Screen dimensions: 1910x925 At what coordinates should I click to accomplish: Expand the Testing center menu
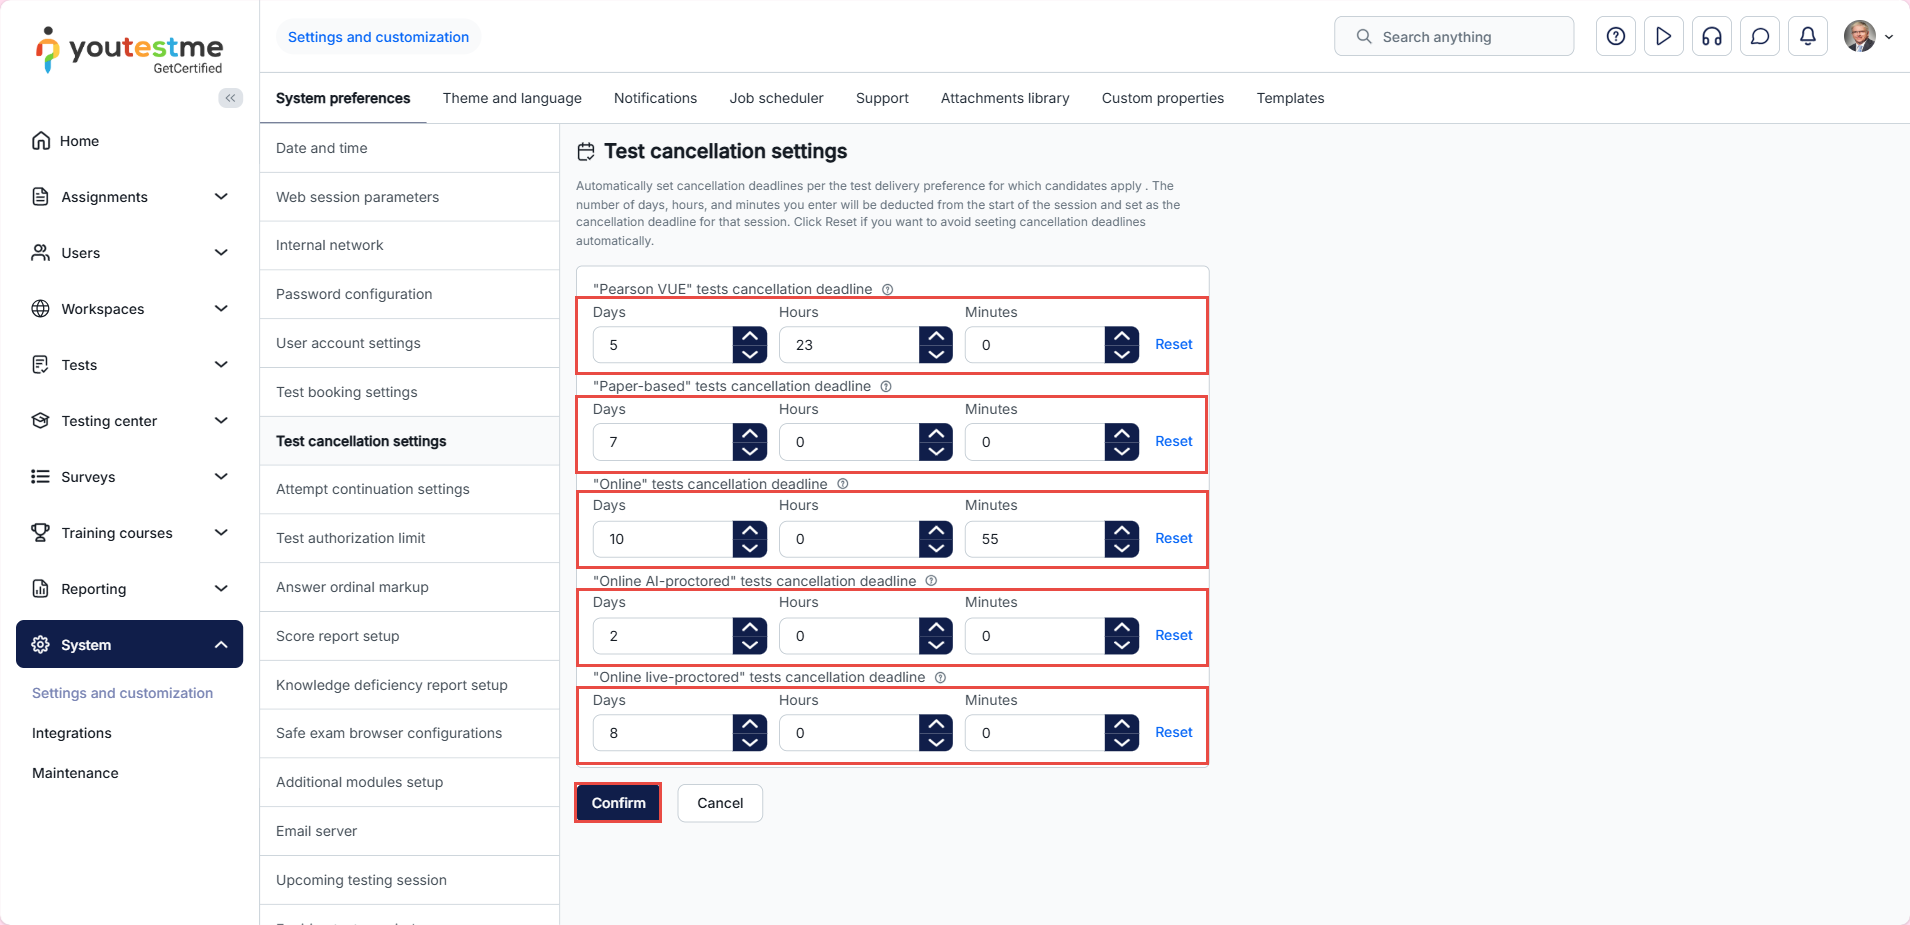point(221,421)
